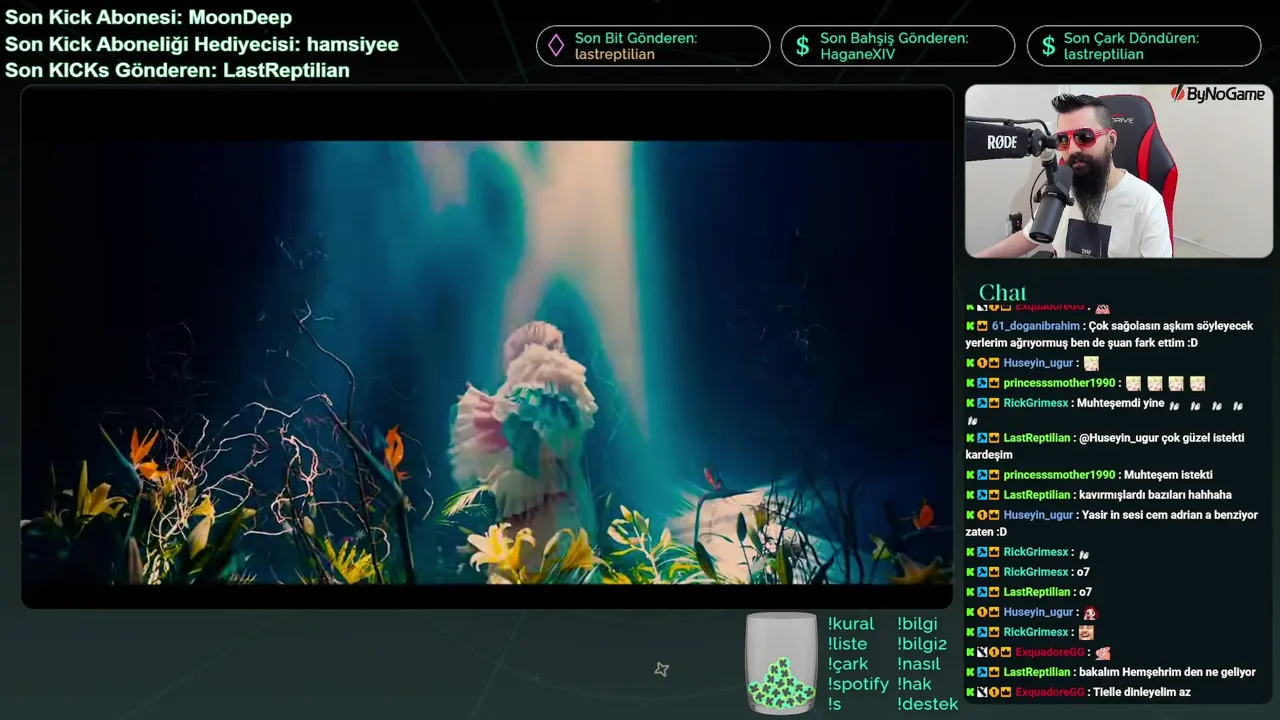The height and width of the screenshot is (720, 1280).
Task: Click the emote in Huseyin_ugur's message below 'o7'
Action: coord(1091,612)
